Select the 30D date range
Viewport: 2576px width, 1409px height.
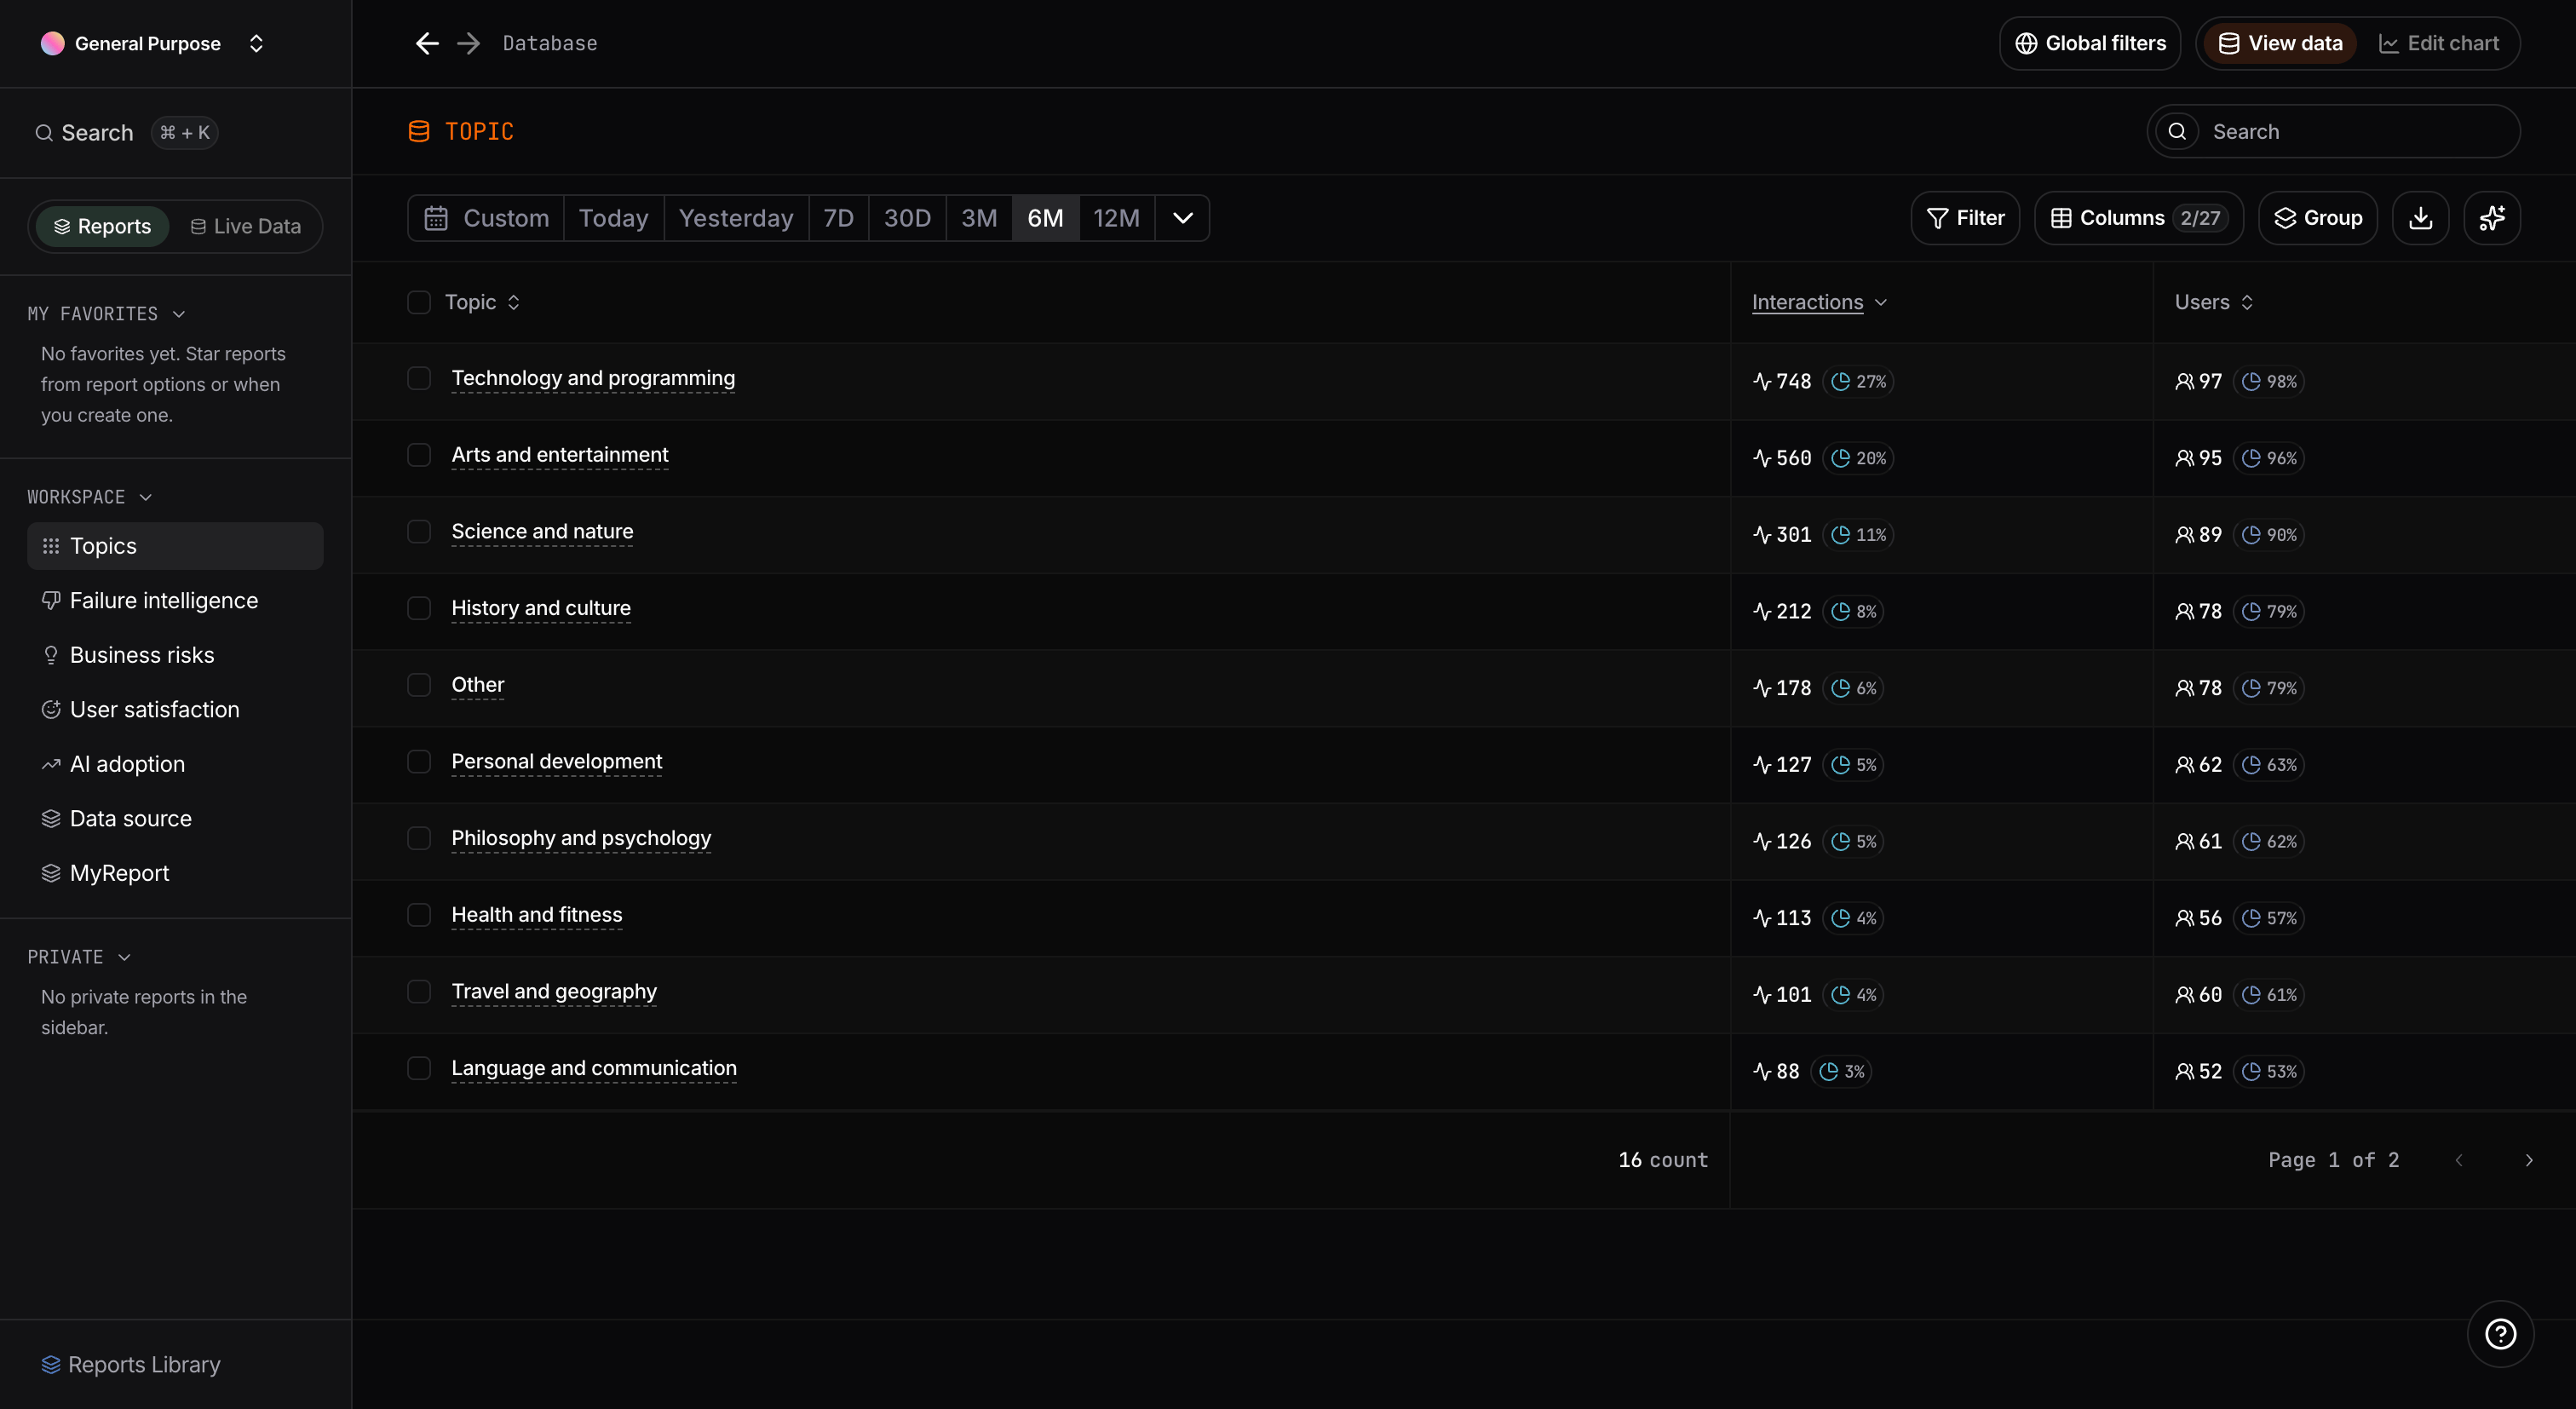(907, 218)
